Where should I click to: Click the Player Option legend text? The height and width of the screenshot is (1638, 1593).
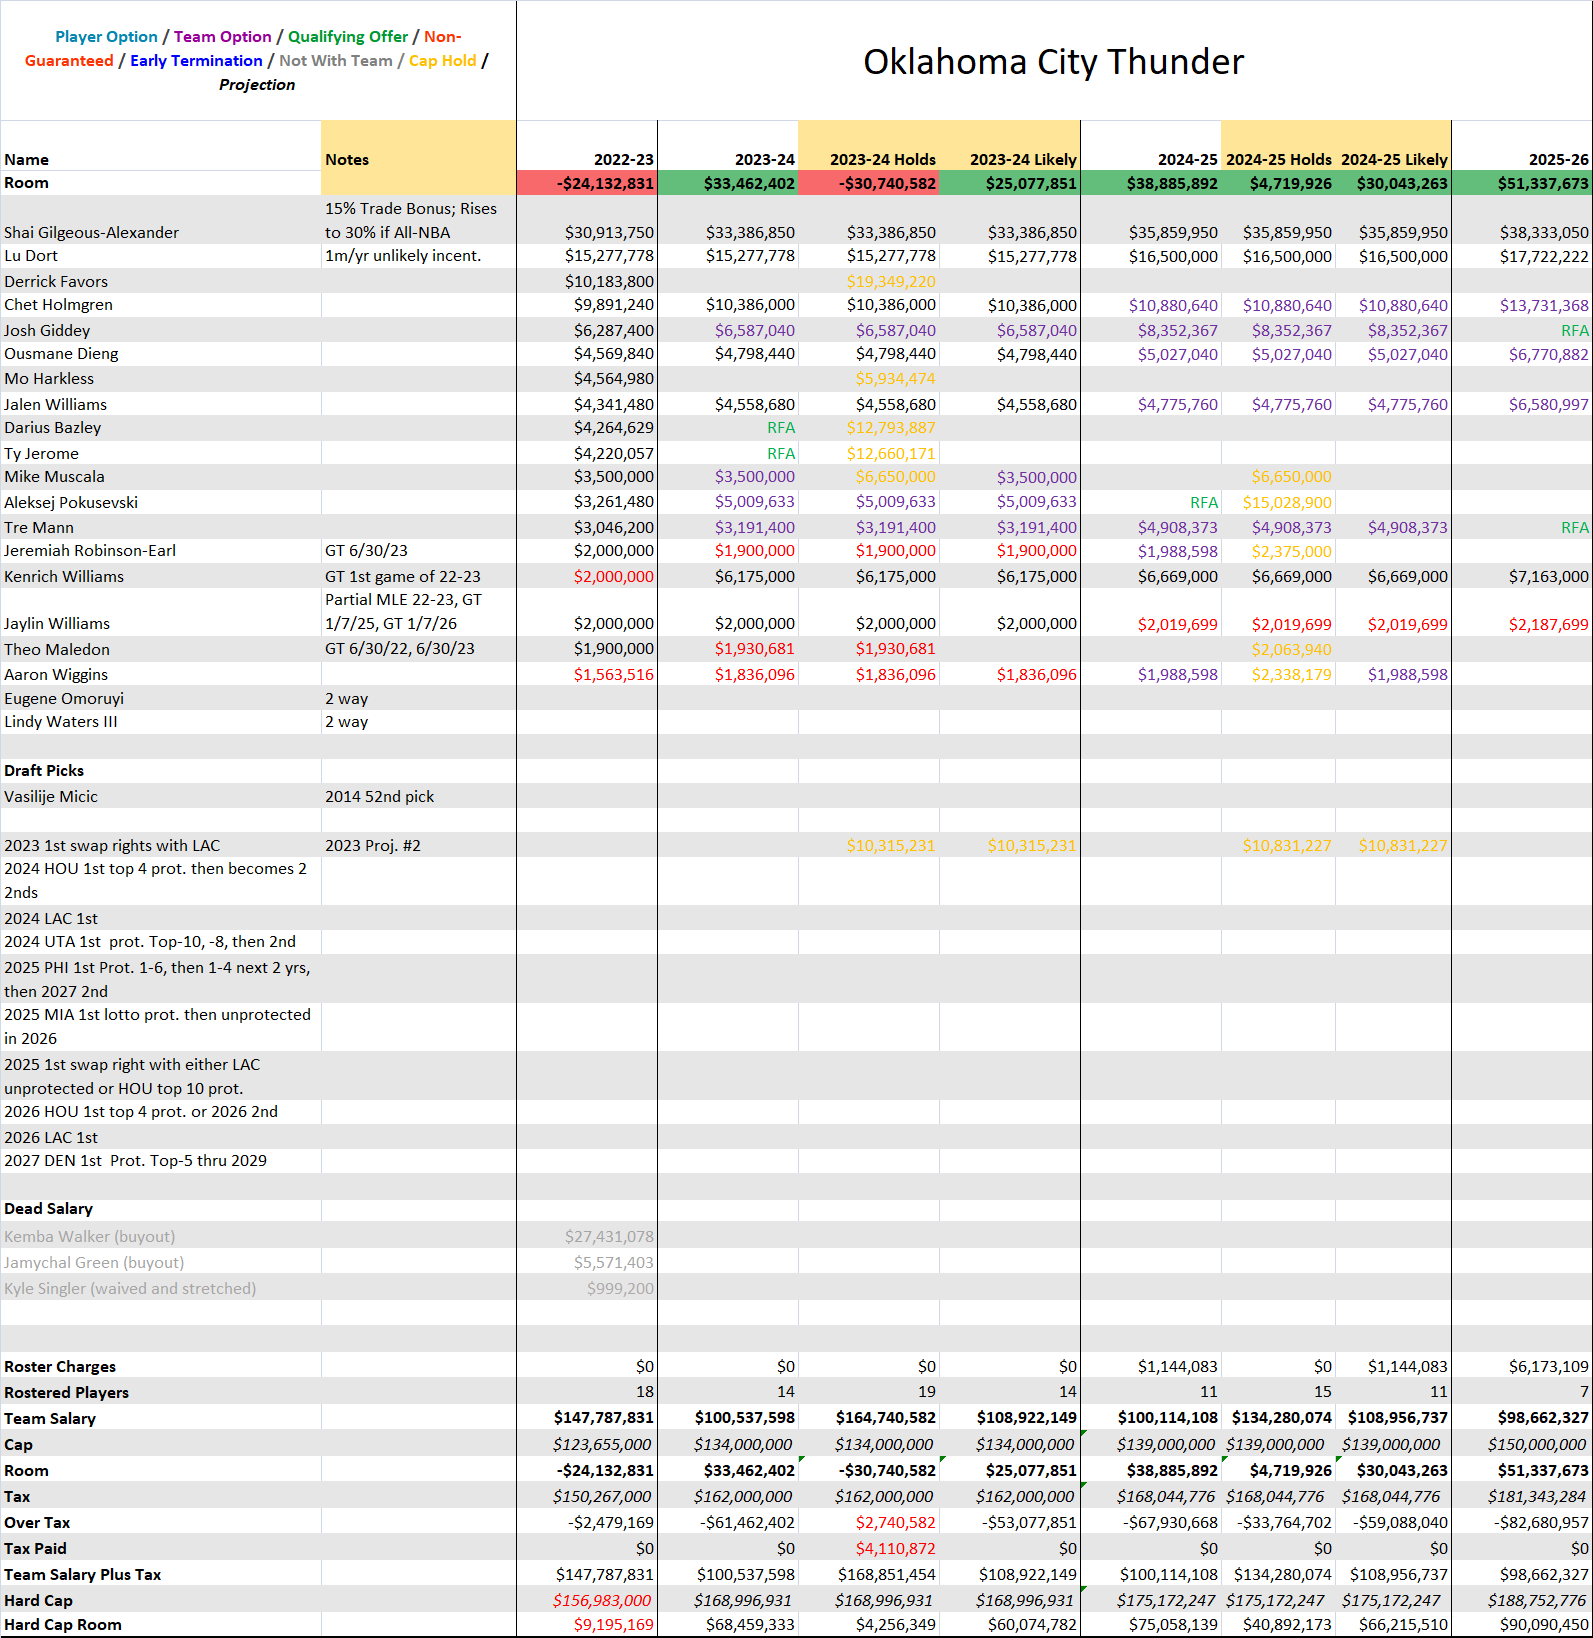(x=106, y=37)
